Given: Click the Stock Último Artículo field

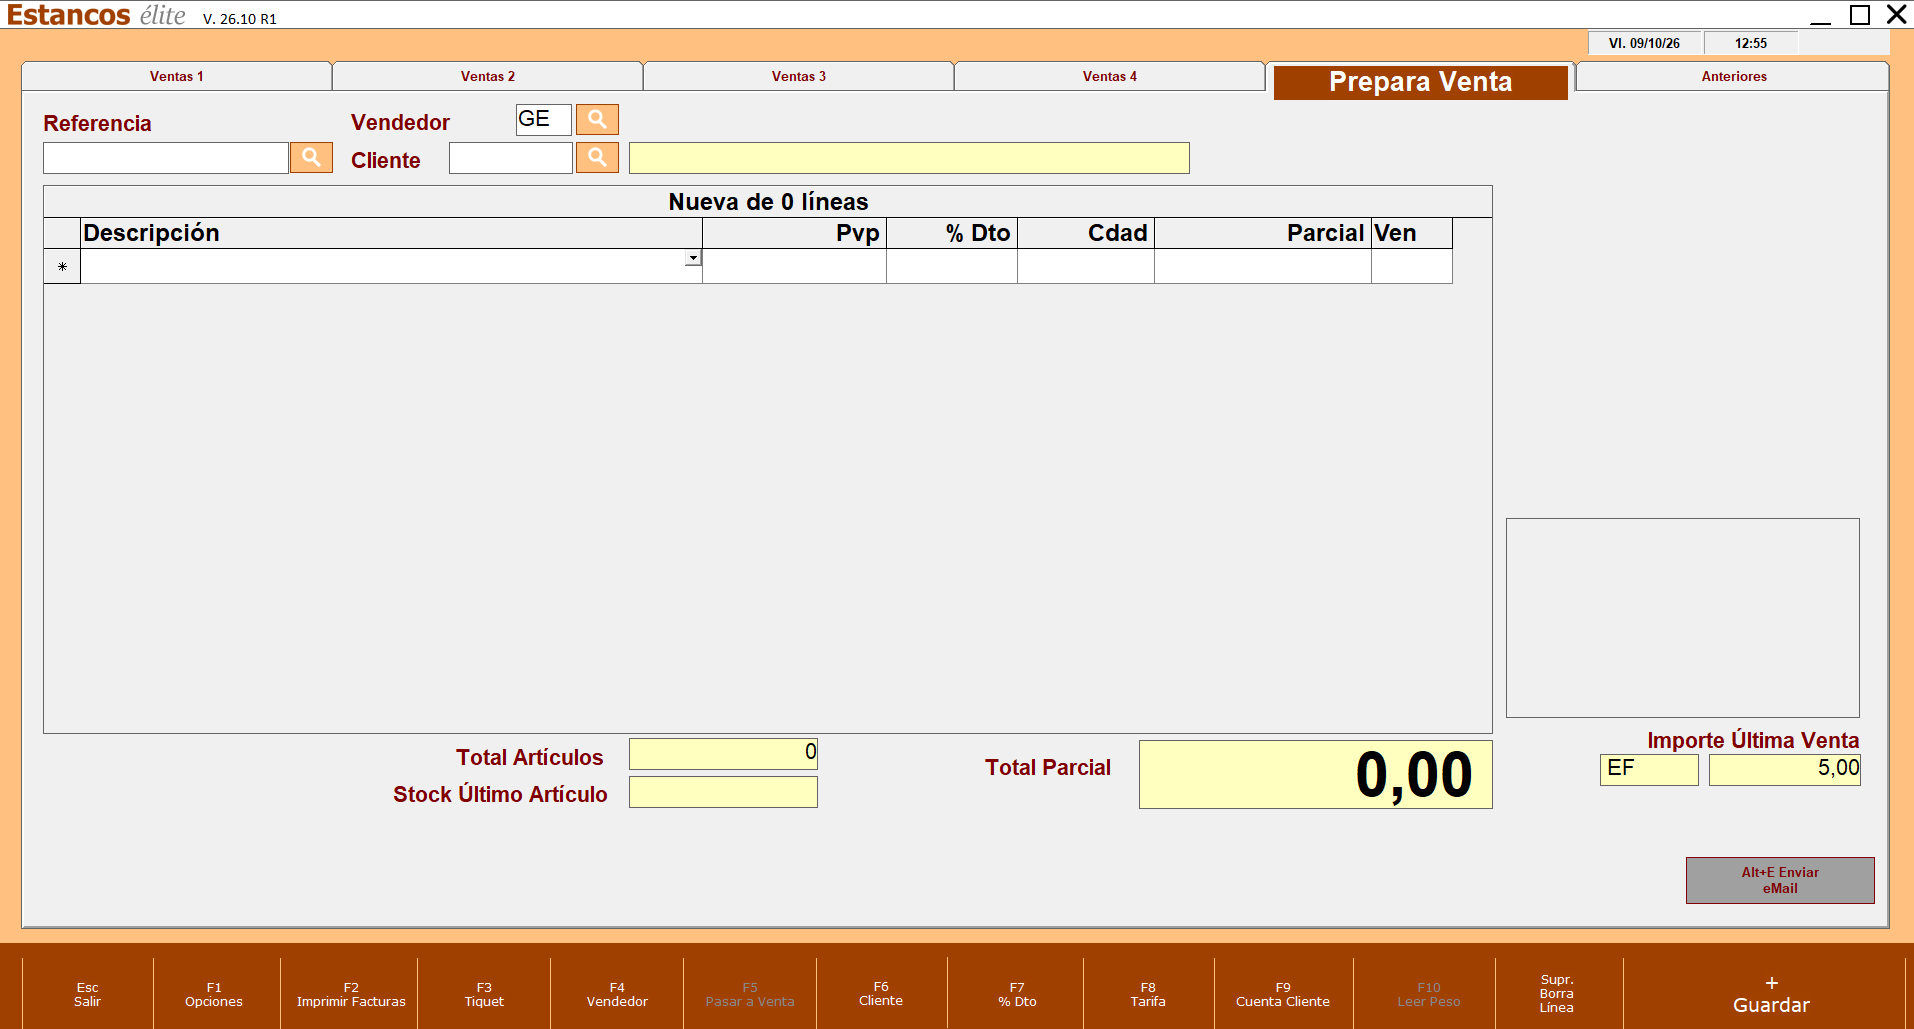Looking at the screenshot, I should (723, 792).
